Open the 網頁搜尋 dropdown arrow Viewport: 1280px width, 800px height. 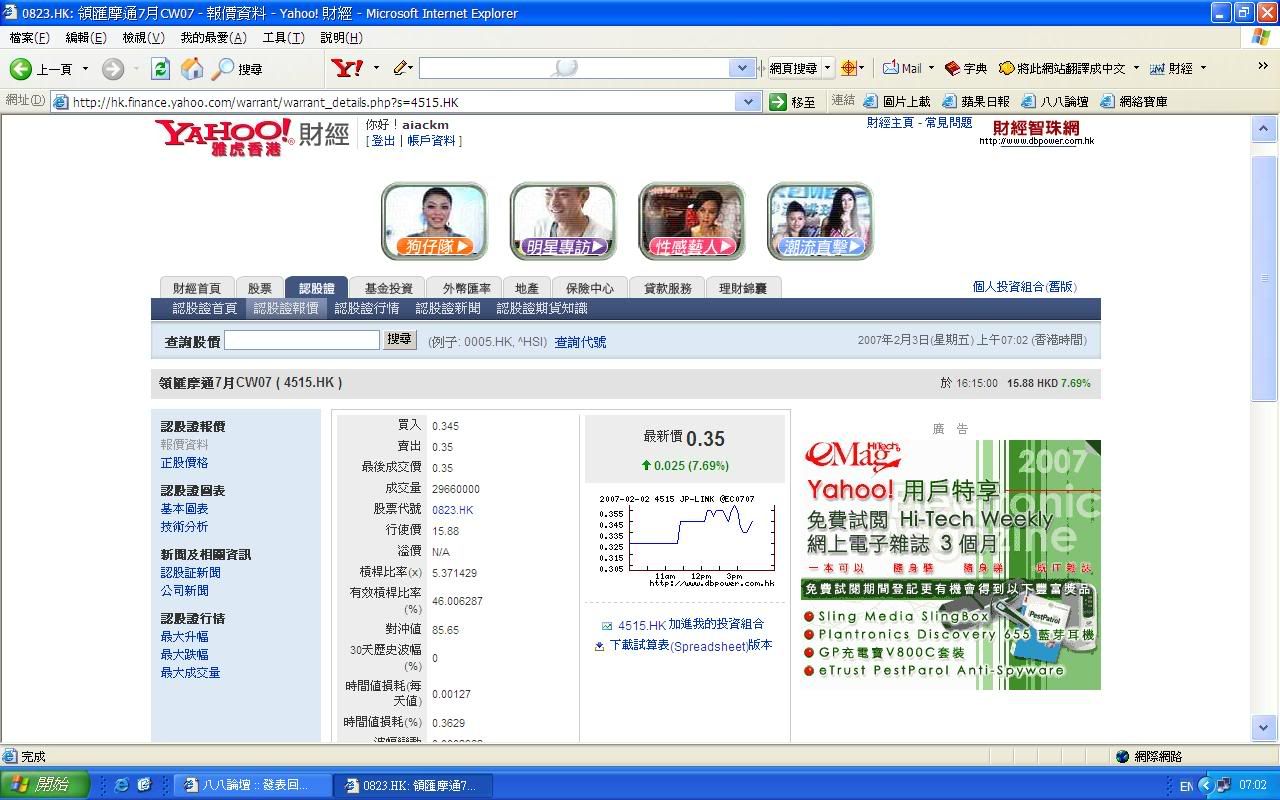[827, 68]
